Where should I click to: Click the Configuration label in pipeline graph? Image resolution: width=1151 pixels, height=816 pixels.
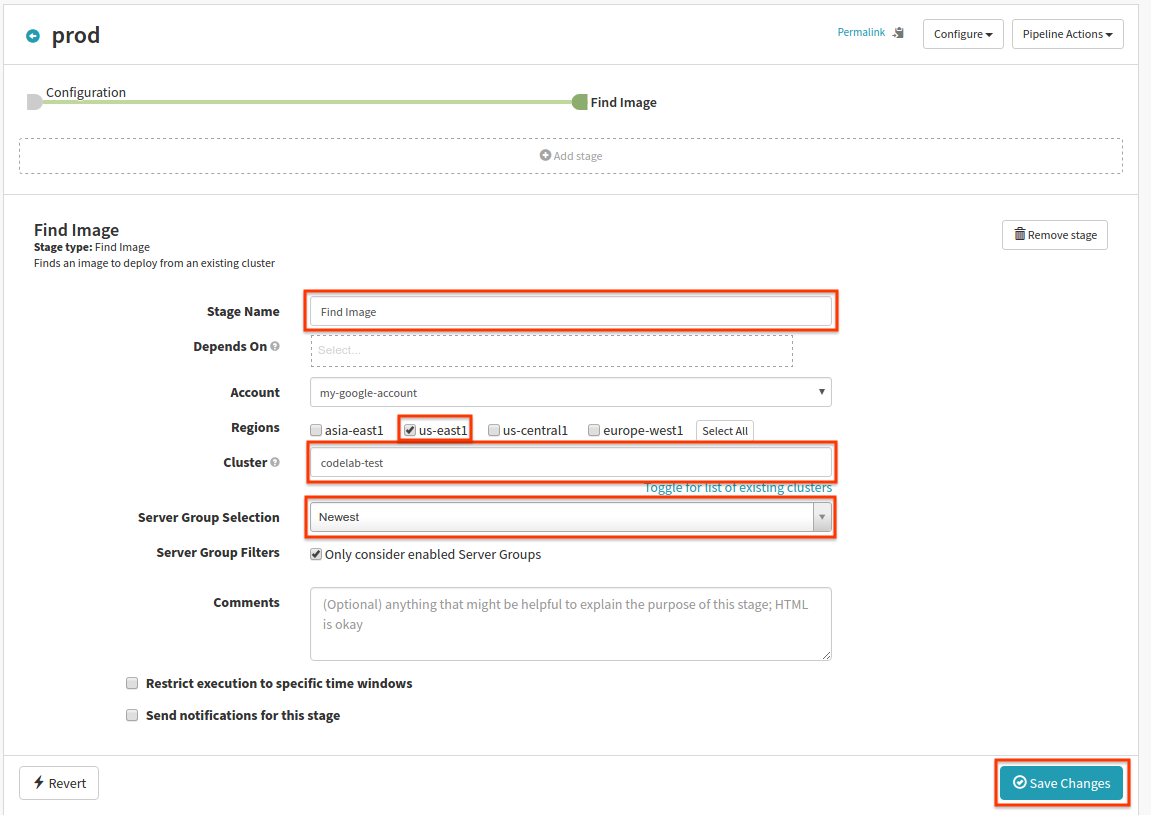pos(86,92)
